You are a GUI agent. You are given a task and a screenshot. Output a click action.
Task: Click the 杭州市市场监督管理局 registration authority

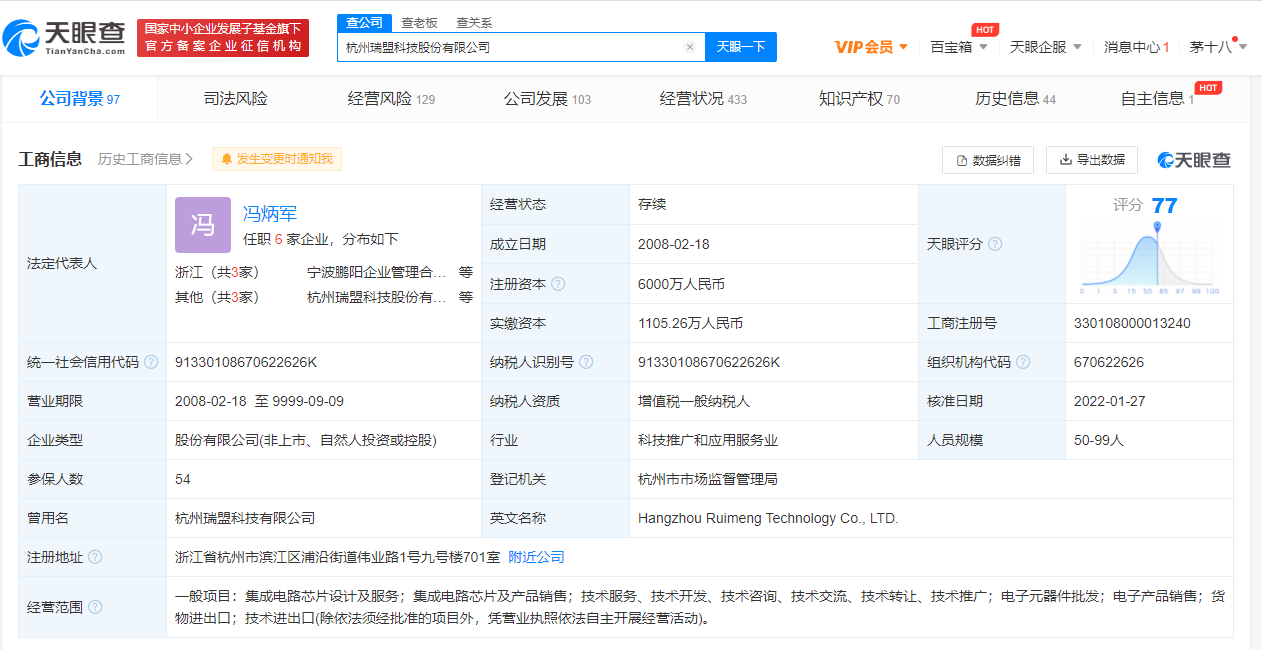pyautogui.click(x=708, y=479)
